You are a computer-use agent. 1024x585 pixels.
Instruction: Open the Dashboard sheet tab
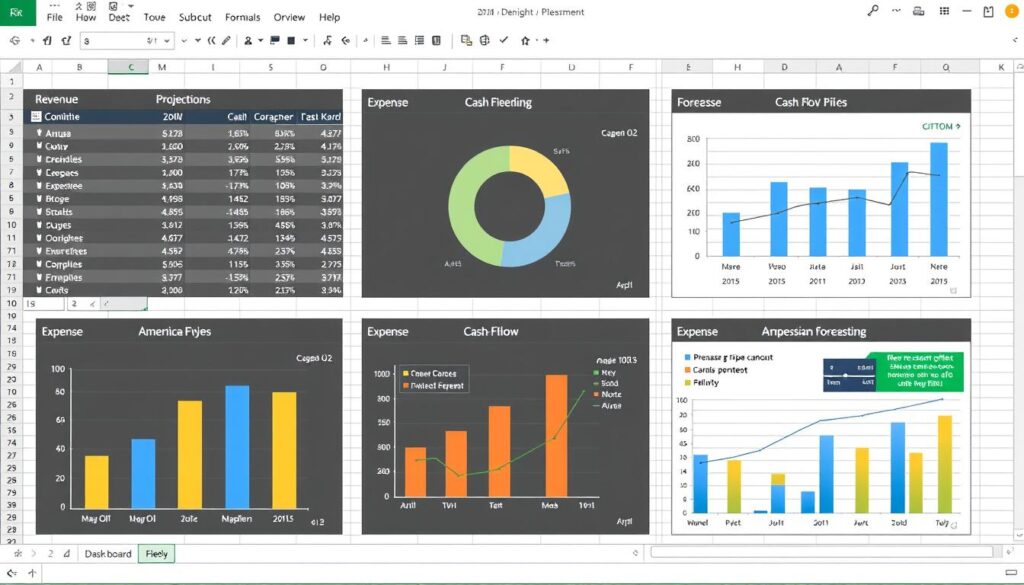click(x=107, y=553)
